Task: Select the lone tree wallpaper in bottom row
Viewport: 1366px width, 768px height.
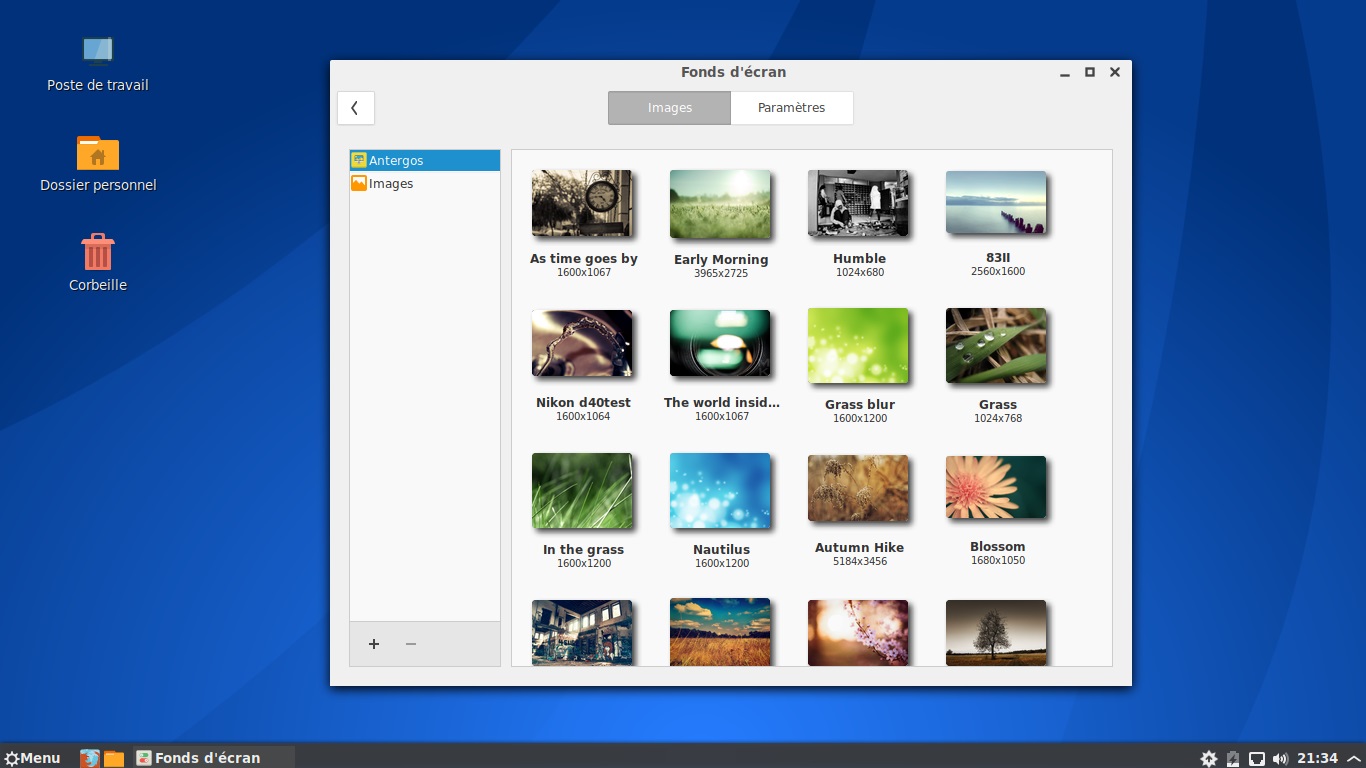Action: click(996, 632)
